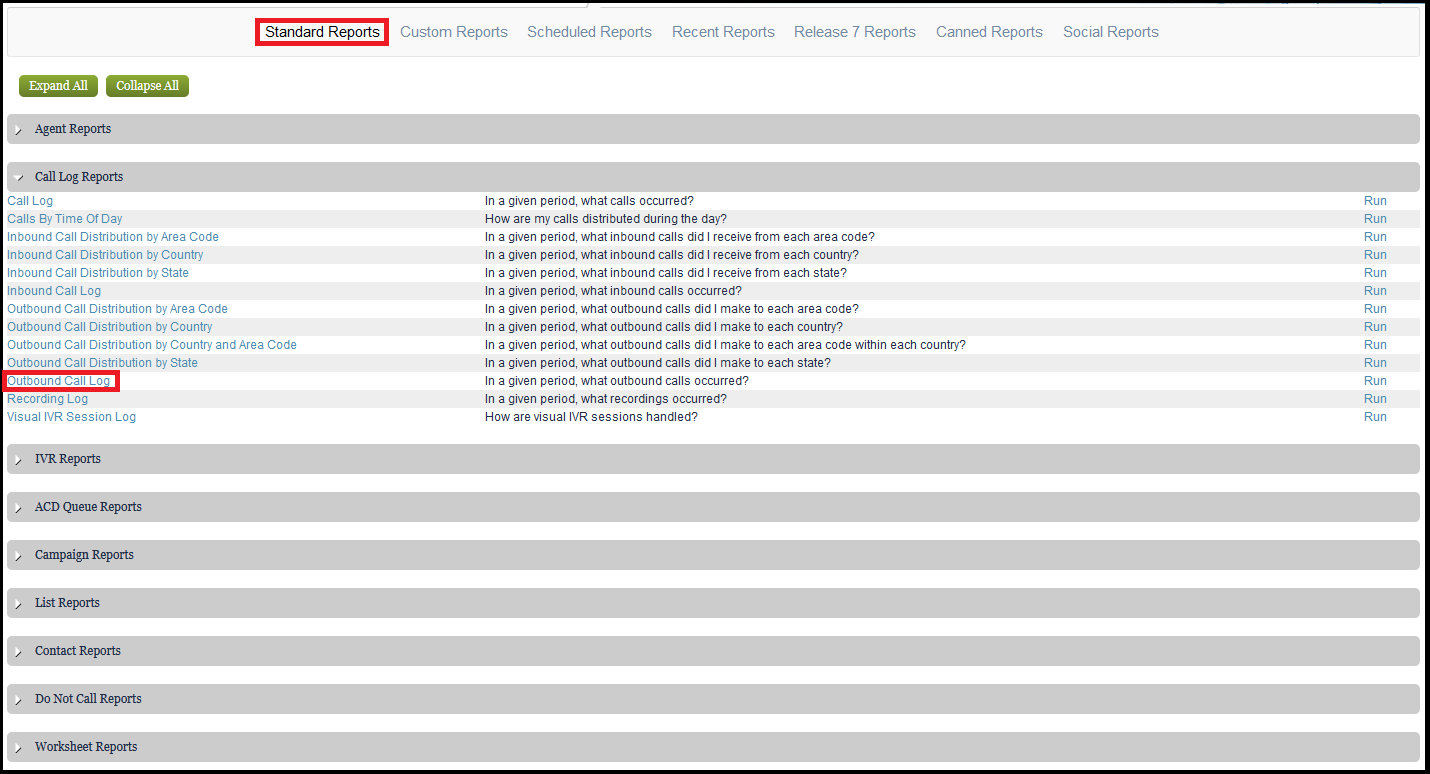Run the Call Log report
The image size is (1430, 774).
click(1375, 201)
